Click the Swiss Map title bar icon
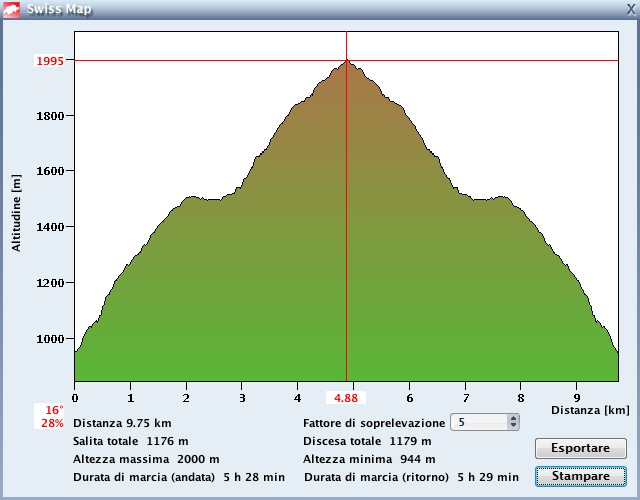Image resolution: width=640 pixels, height=500 pixels. pyautogui.click(x=12, y=9)
